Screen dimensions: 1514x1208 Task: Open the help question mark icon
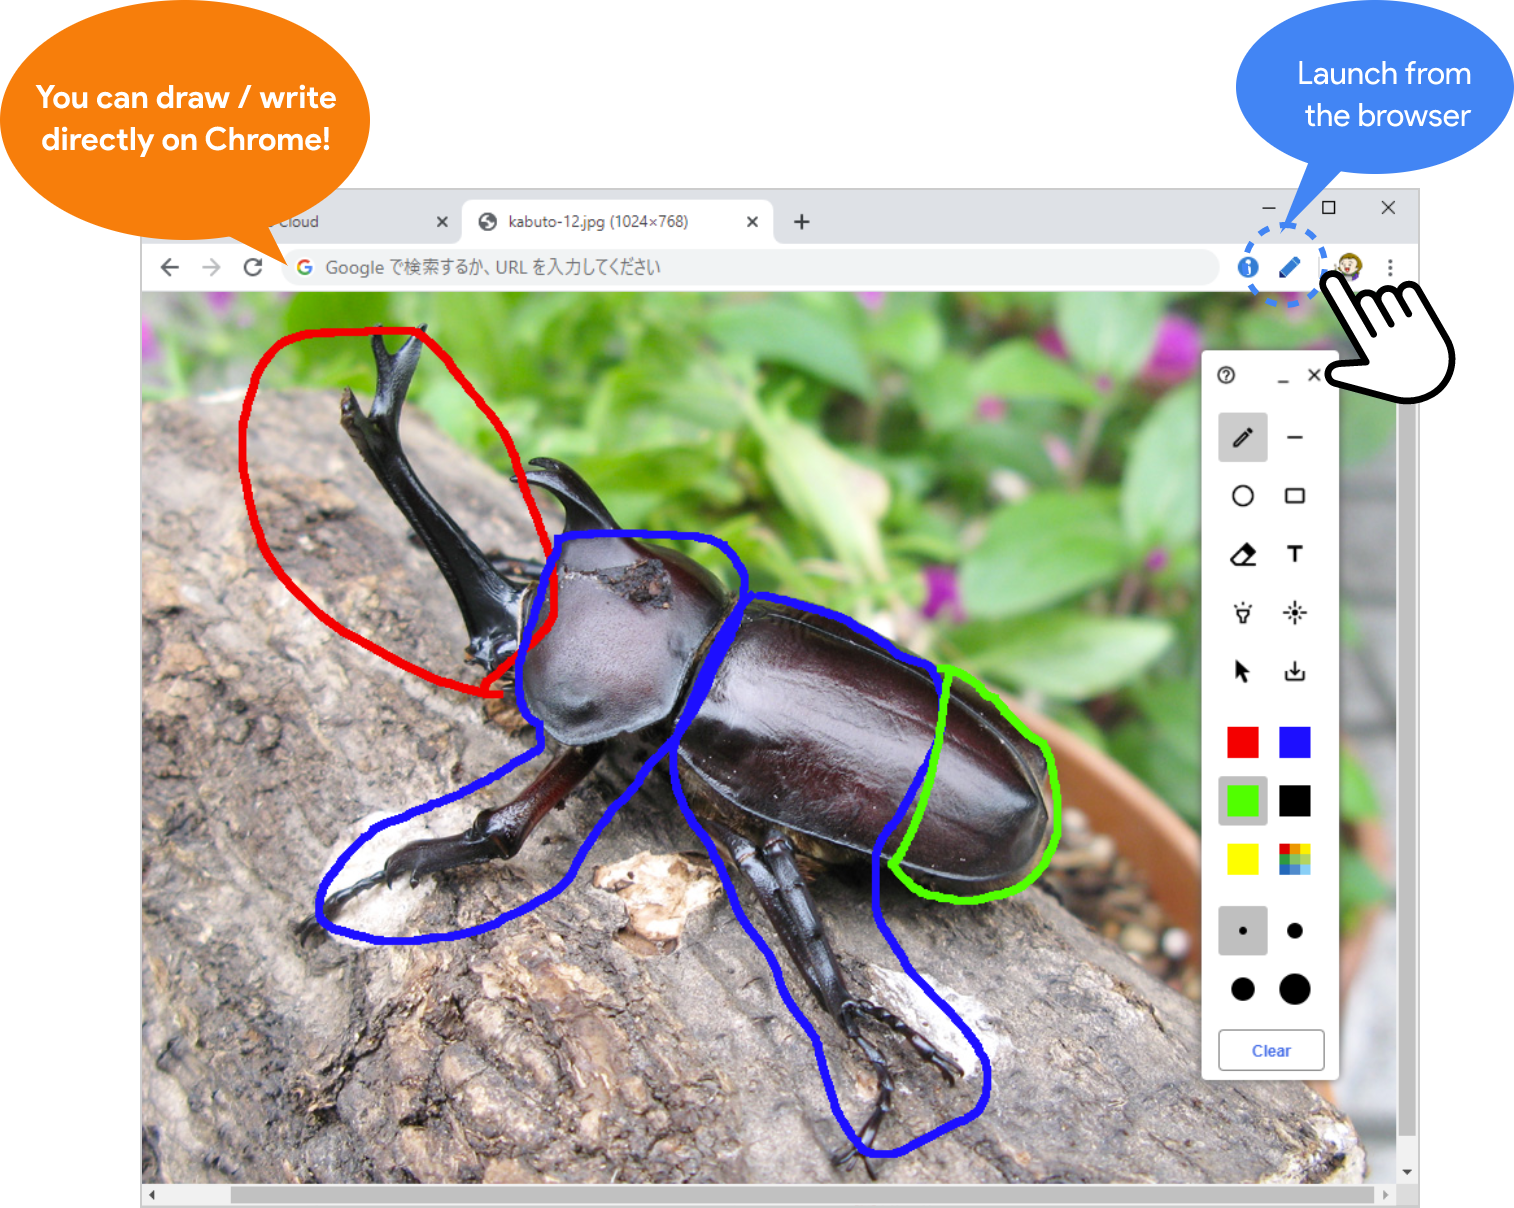1226,375
